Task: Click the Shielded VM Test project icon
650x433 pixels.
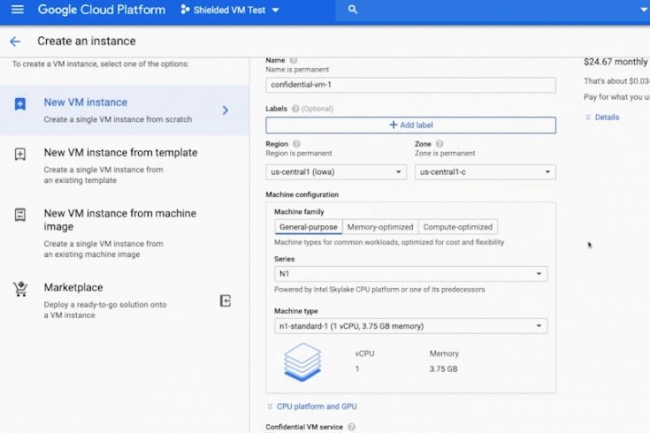Action: pyautogui.click(x=185, y=10)
